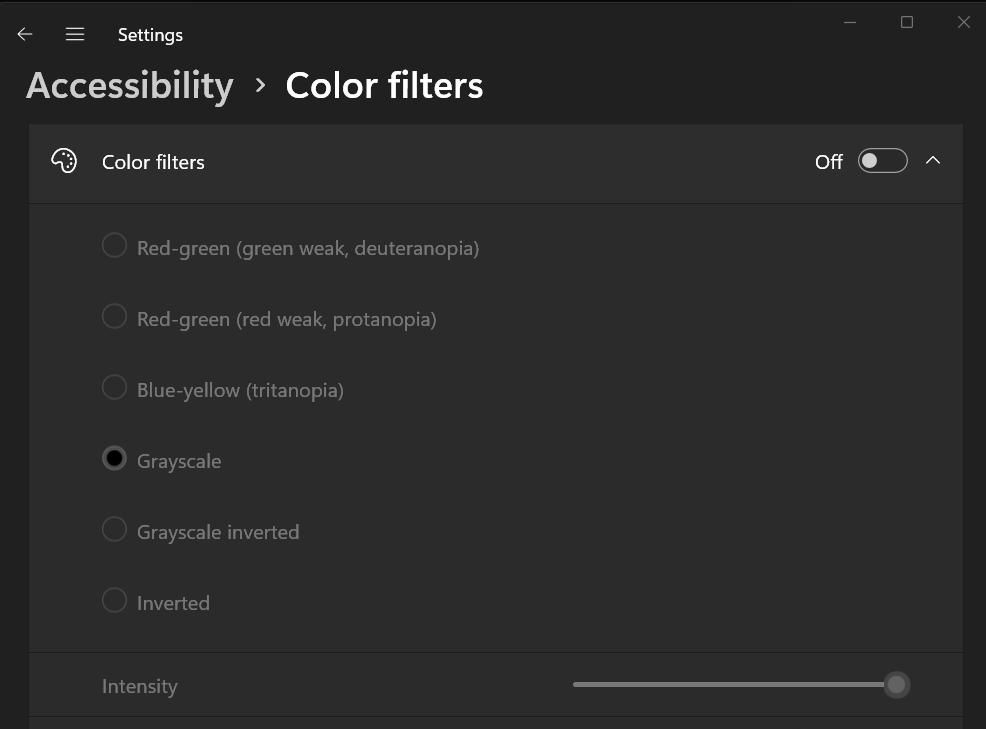Click the back arrow icon

(24, 33)
